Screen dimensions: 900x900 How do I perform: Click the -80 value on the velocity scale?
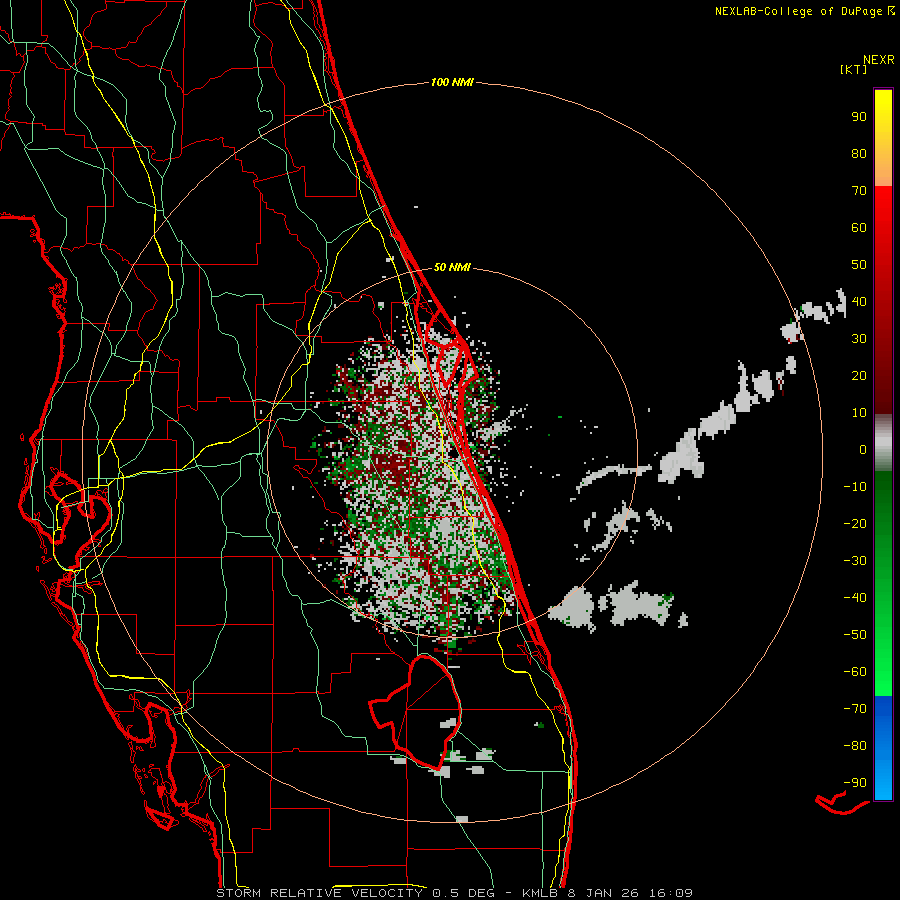pos(855,746)
